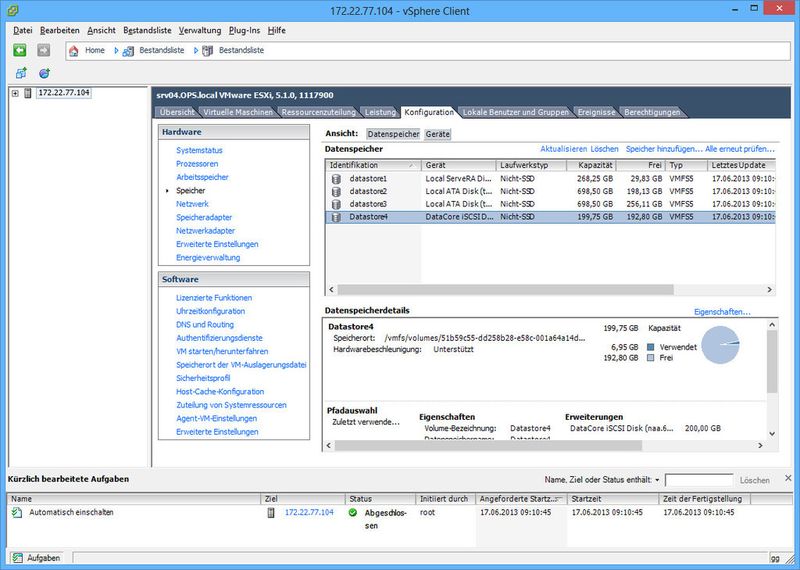Open the Ansicht menu
Image resolution: width=800 pixels, height=570 pixels.
(102, 31)
